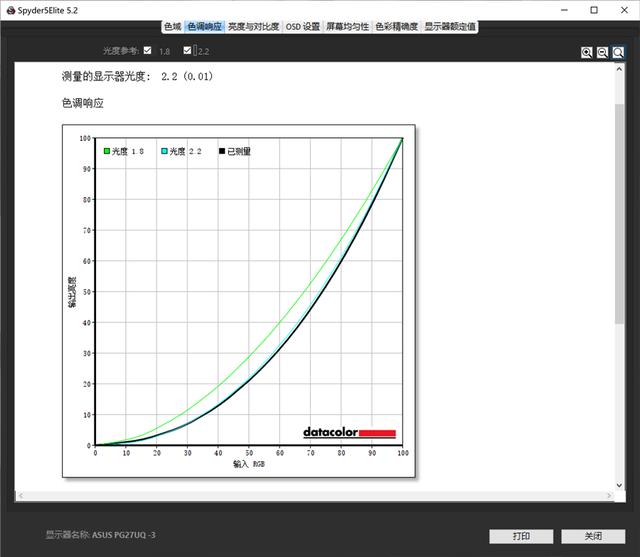Click the 光度参考 label
This screenshot has width=640, height=557.
(121, 51)
